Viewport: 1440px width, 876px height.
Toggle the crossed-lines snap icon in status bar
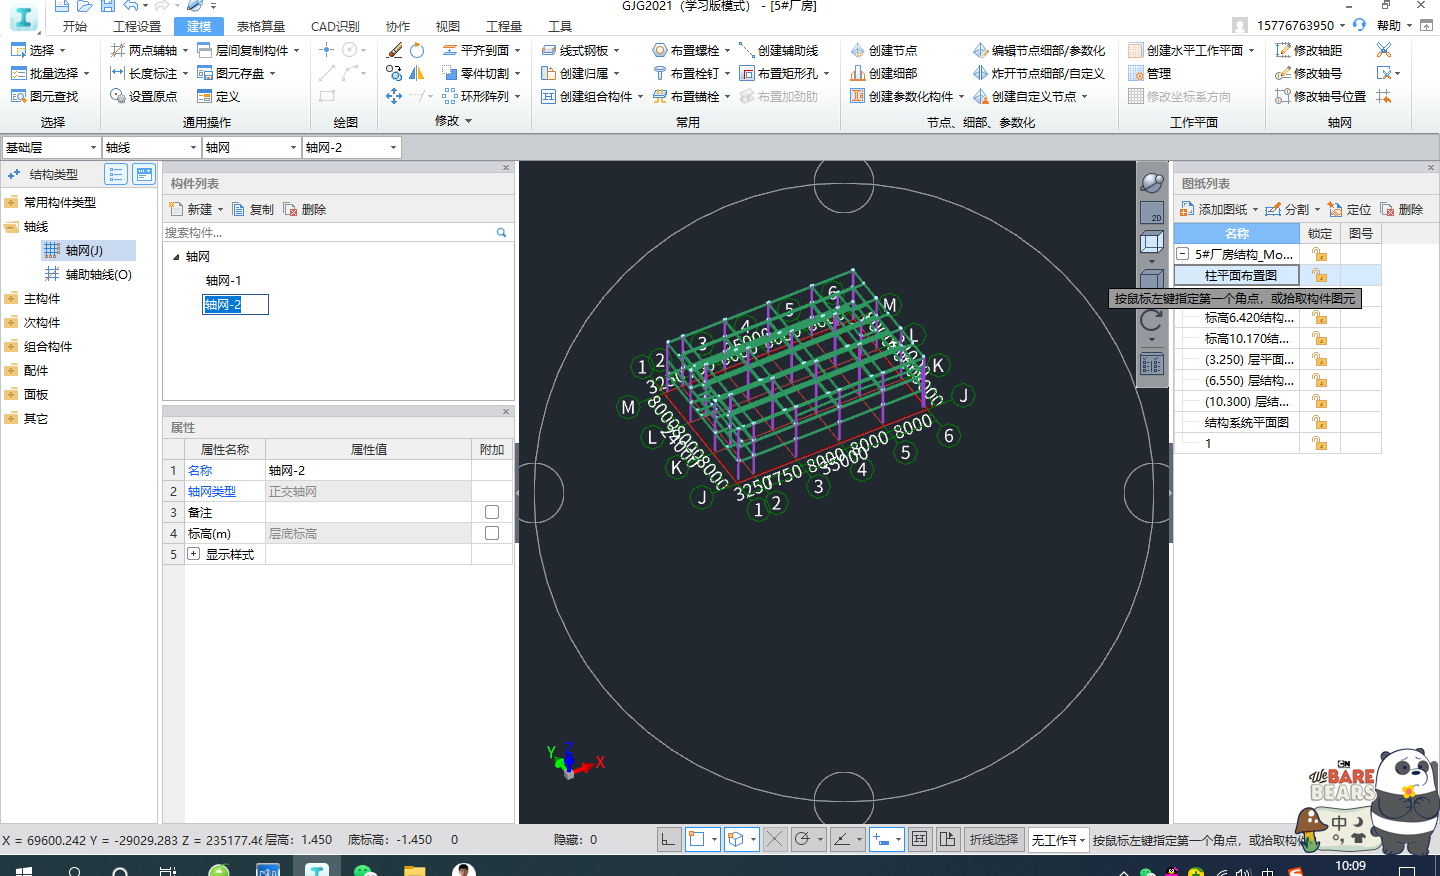(774, 839)
